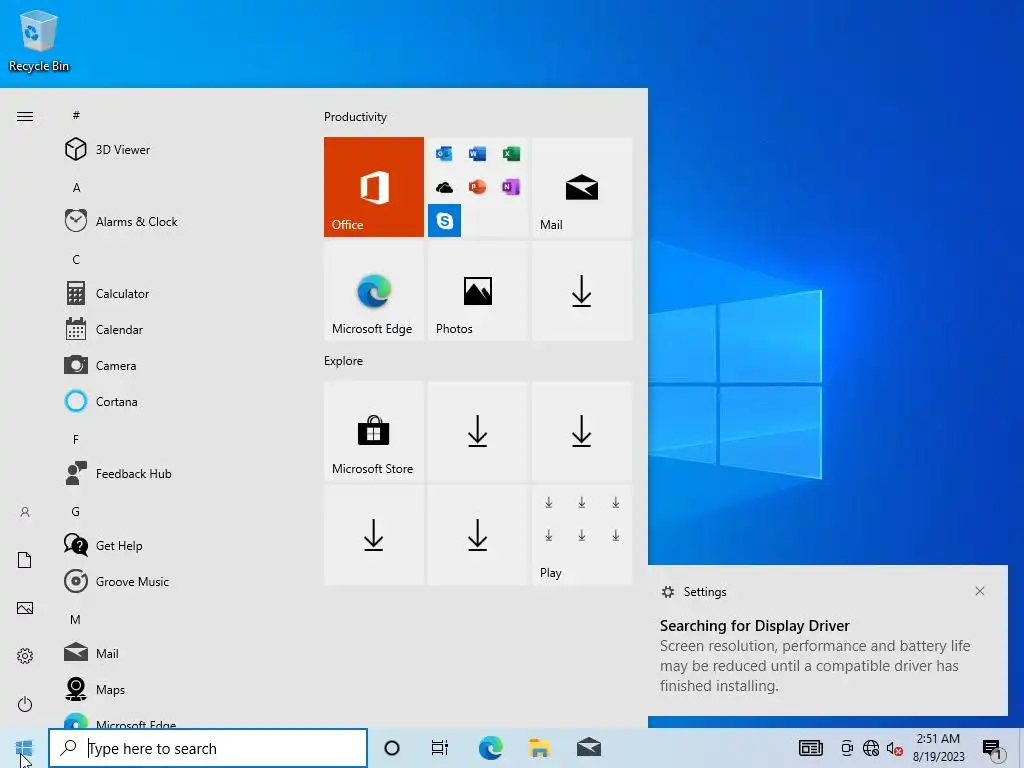Open PowerPoint from the Office tile group
This screenshot has height=768, width=1024.
point(477,187)
